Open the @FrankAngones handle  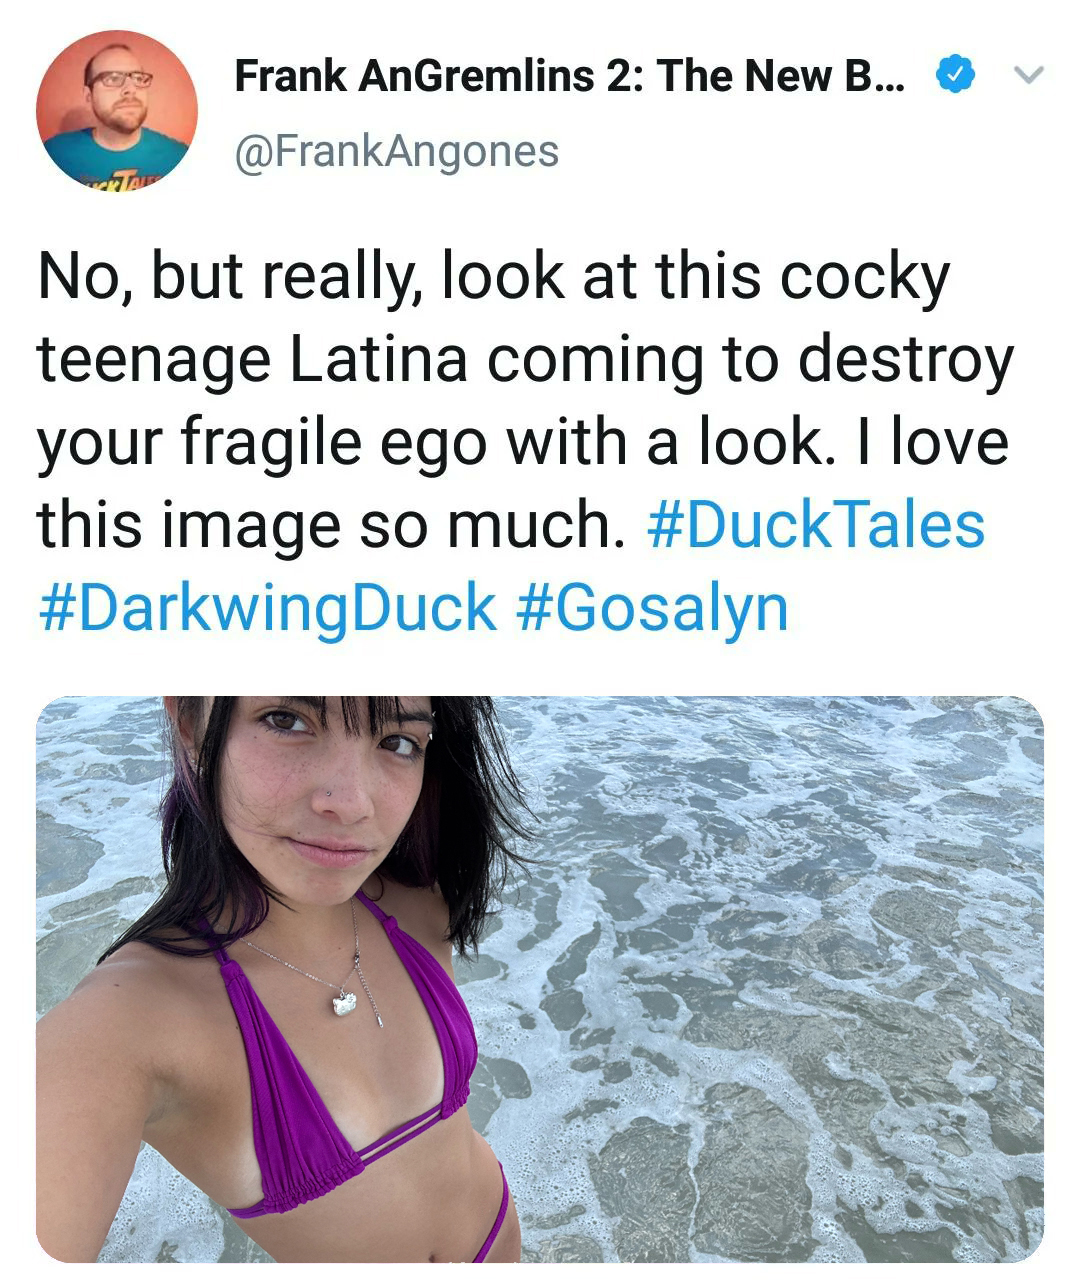pyautogui.click(x=396, y=152)
